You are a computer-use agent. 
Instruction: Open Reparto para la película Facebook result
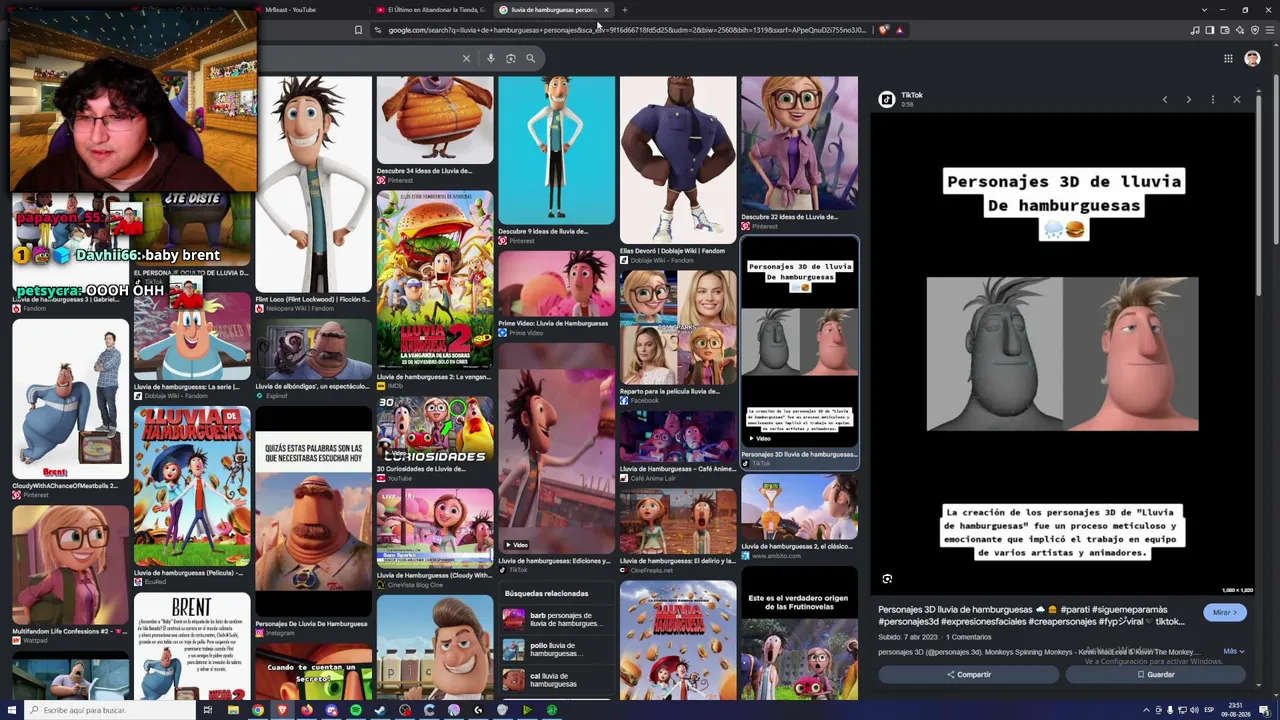tap(678, 327)
